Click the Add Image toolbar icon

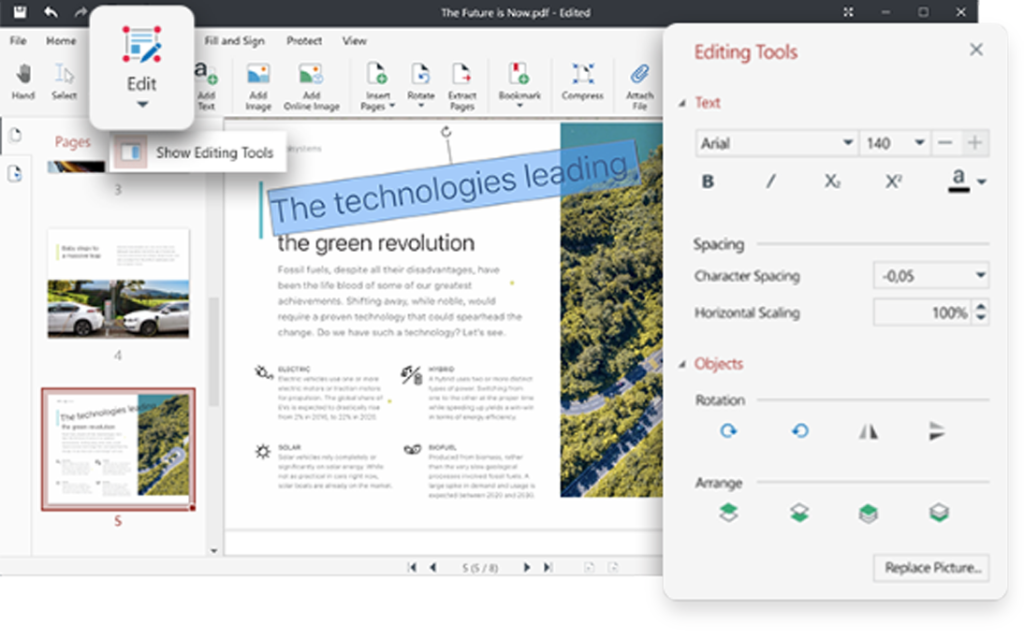pos(258,79)
